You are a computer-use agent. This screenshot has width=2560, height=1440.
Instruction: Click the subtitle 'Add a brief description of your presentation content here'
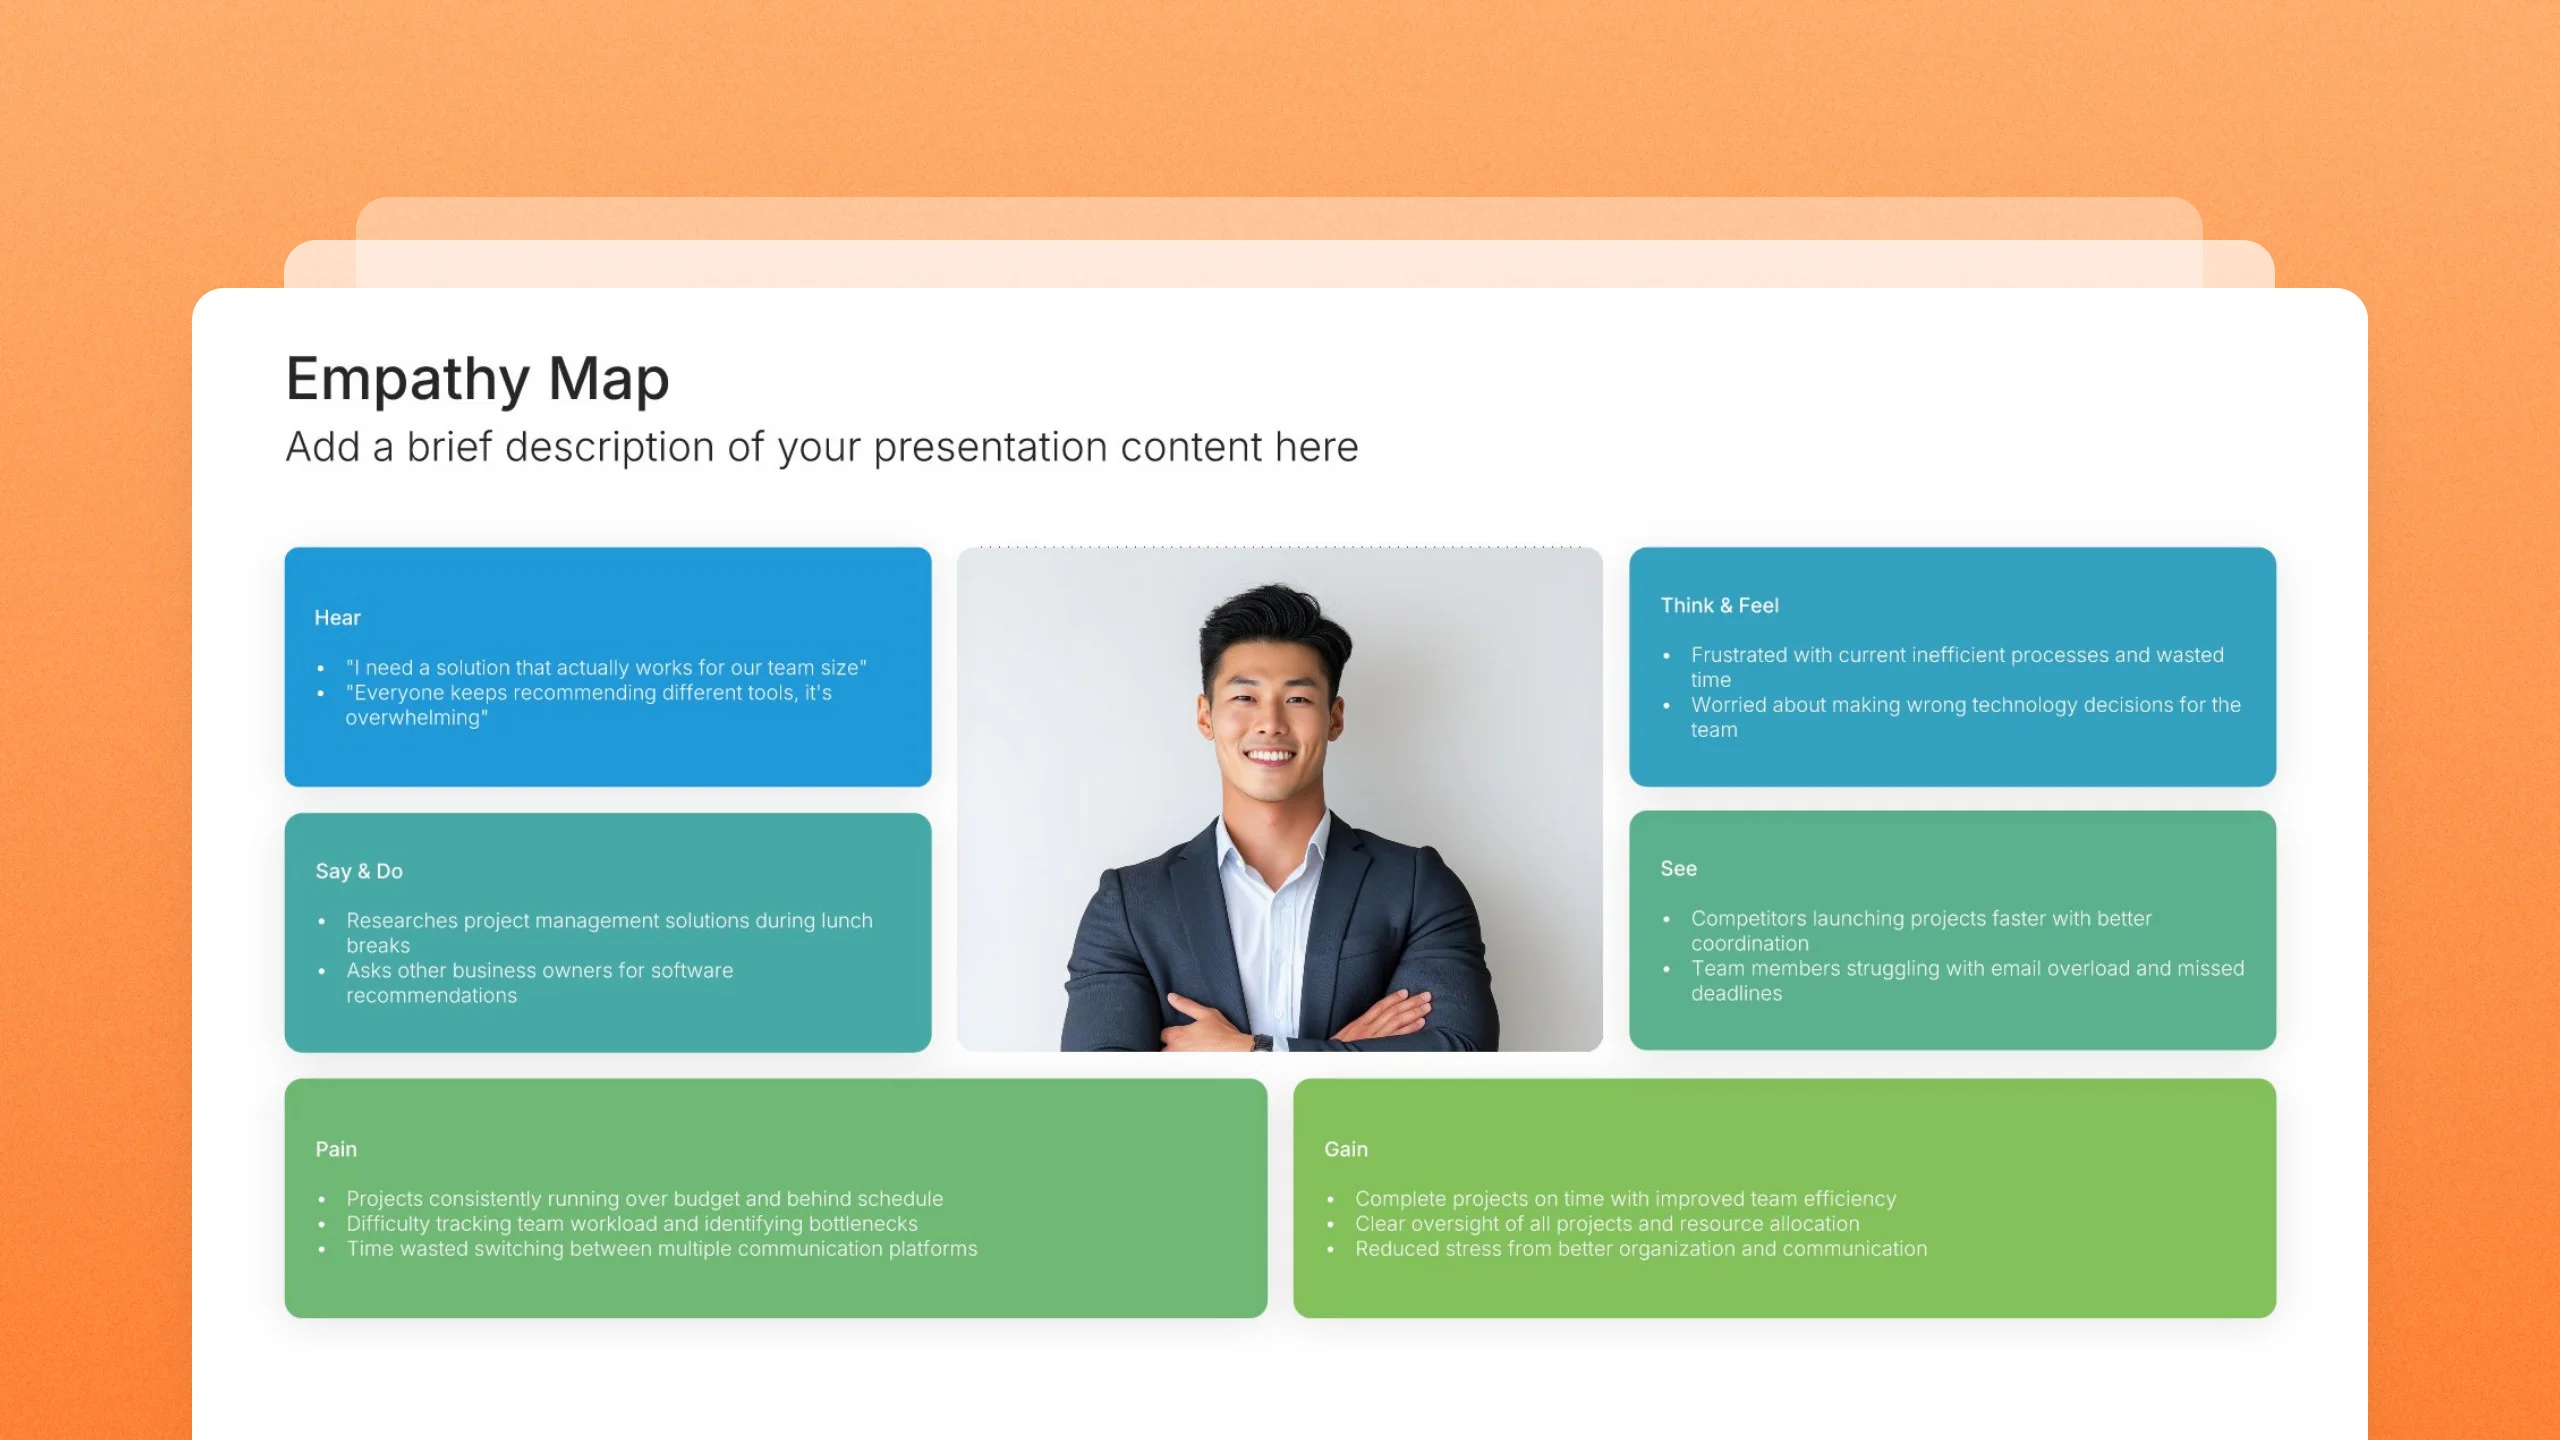pos(822,447)
